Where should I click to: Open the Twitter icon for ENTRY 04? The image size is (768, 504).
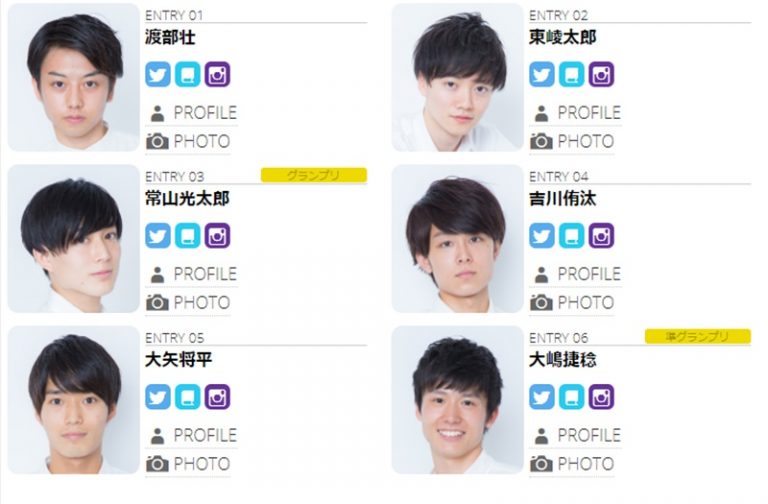click(x=542, y=236)
